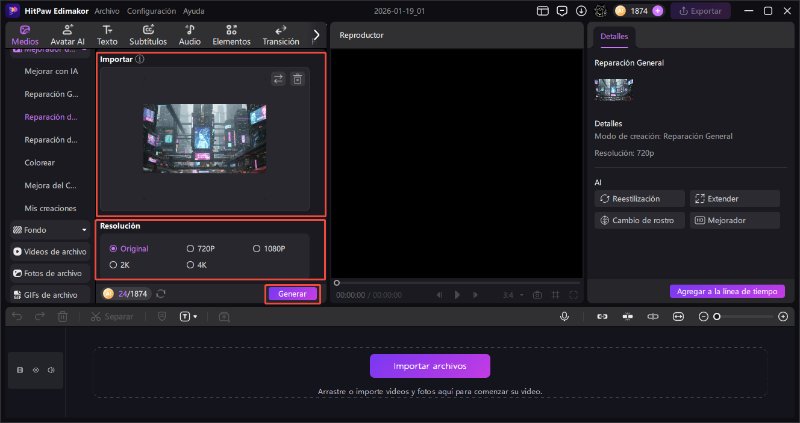Delete the imported image with trash icon
800x423 pixels.
pos(297,79)
